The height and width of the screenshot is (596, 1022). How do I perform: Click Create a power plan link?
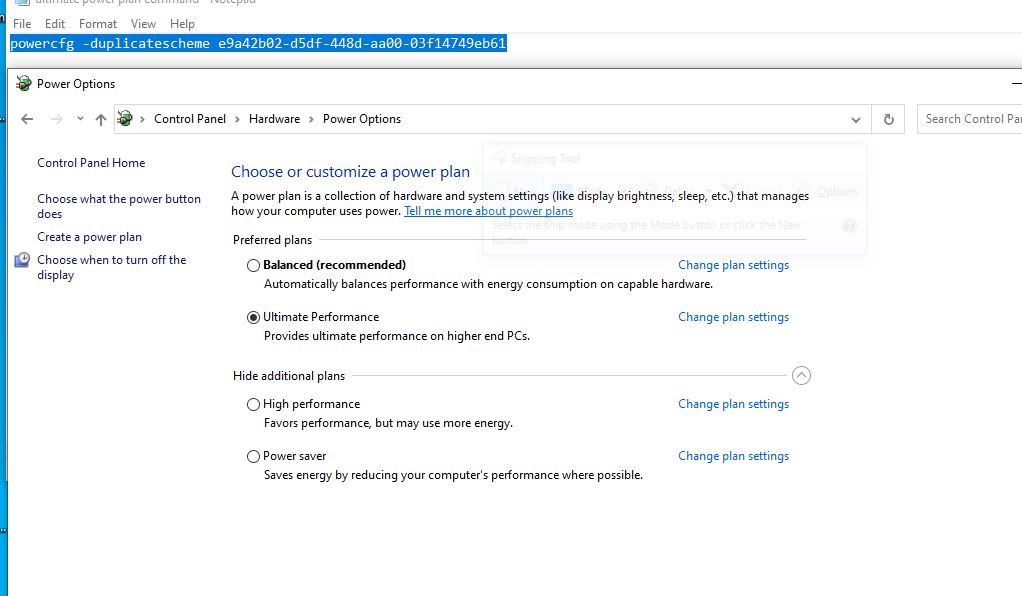coord(89,237)
